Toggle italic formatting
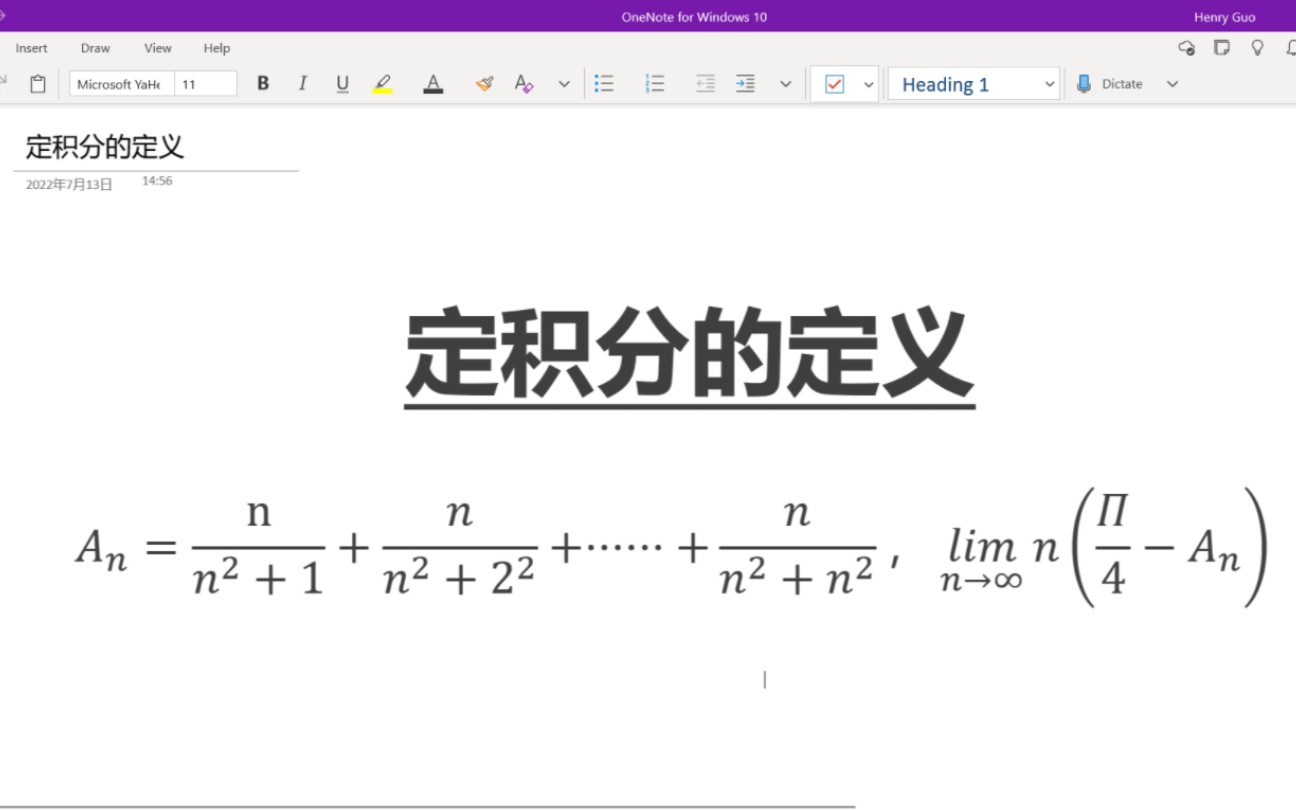This screenshot has height=810, width=1296. 302,84
